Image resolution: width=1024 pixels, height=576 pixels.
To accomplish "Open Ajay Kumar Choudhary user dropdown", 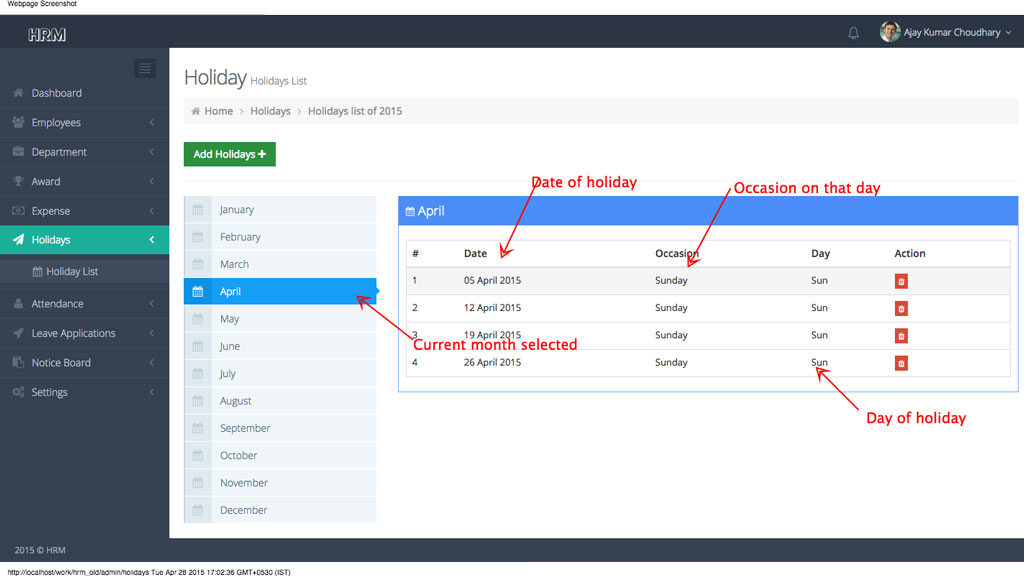I will click(952, 33).
